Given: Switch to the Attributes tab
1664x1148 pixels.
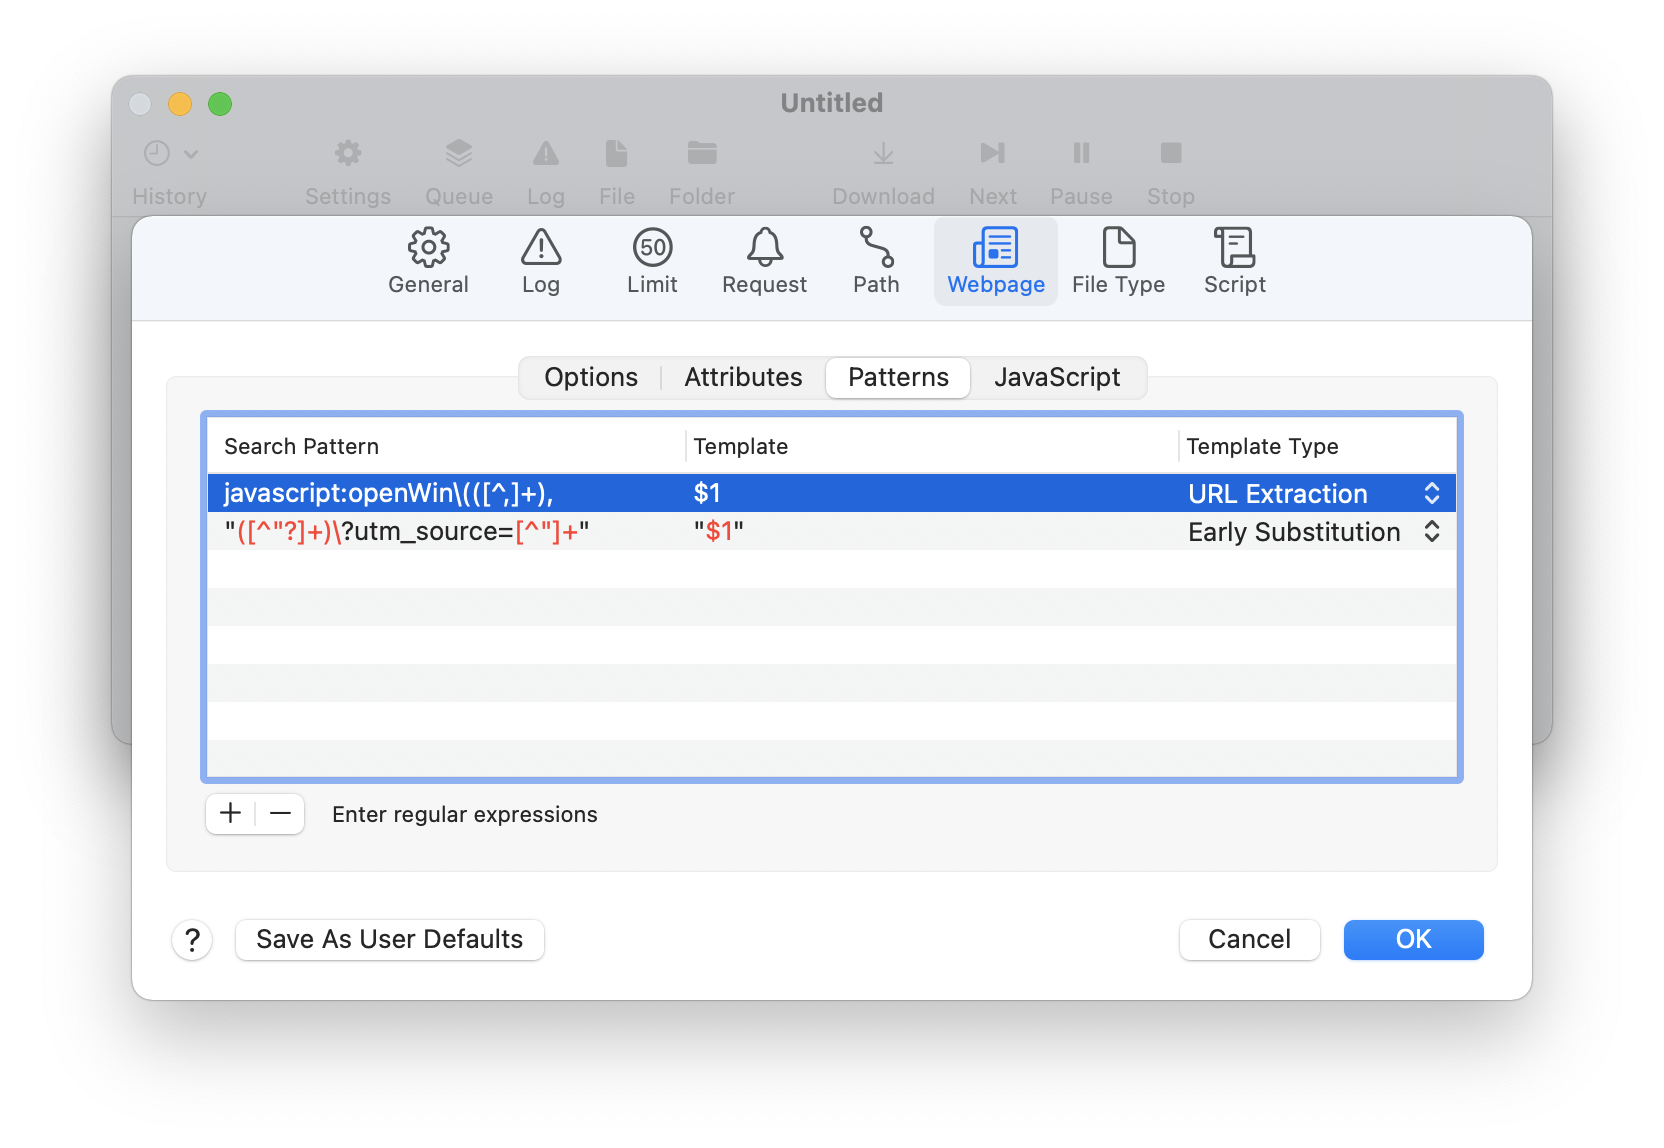Looking at the screenshot, I should click(743, 378).
